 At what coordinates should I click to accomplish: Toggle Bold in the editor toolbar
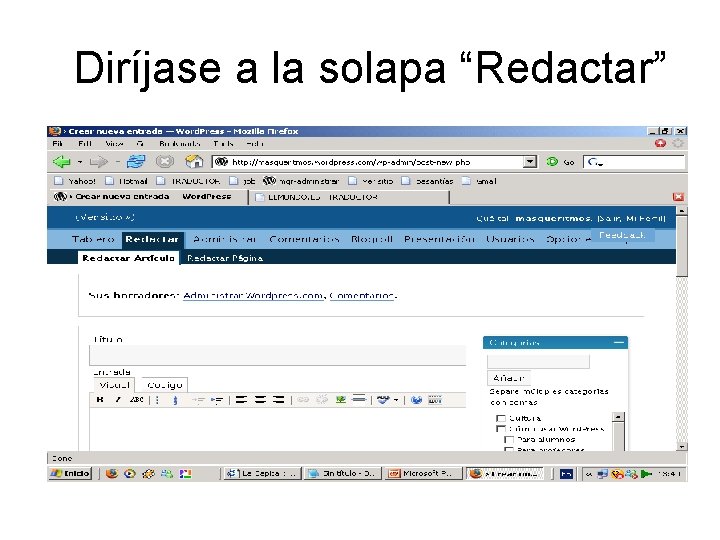tap(100, 400)
